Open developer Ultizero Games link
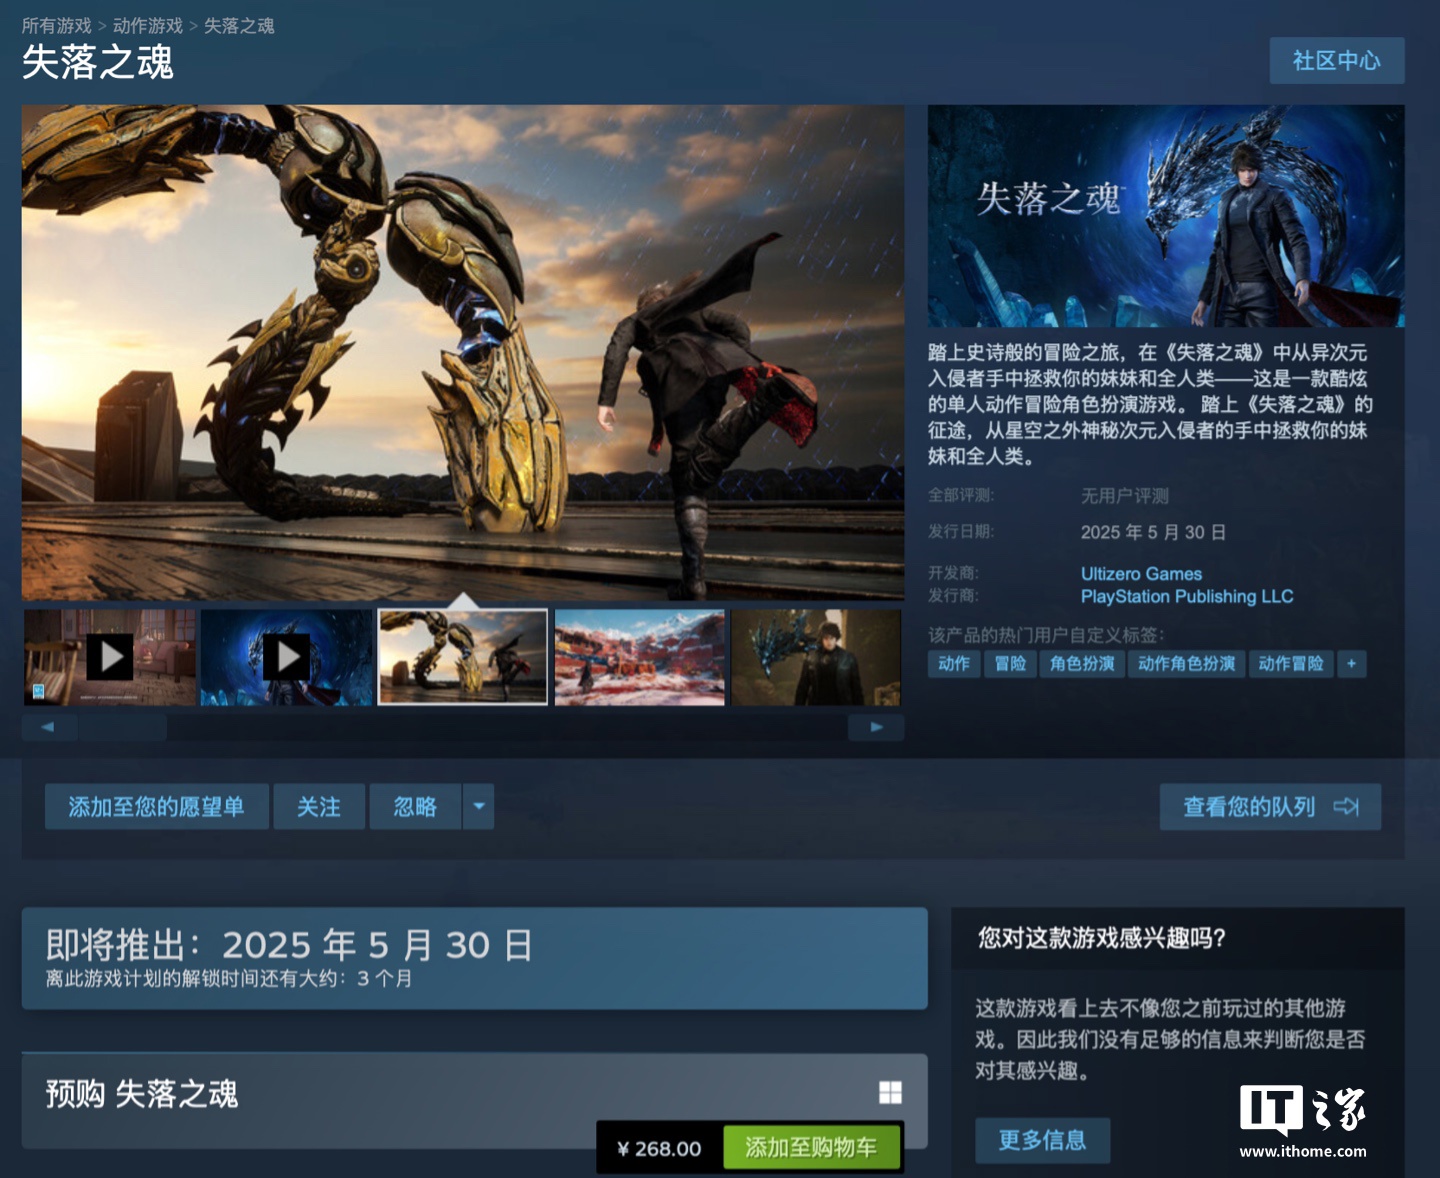Viewport: 1440px width, 1178px height. (1141, 574)
